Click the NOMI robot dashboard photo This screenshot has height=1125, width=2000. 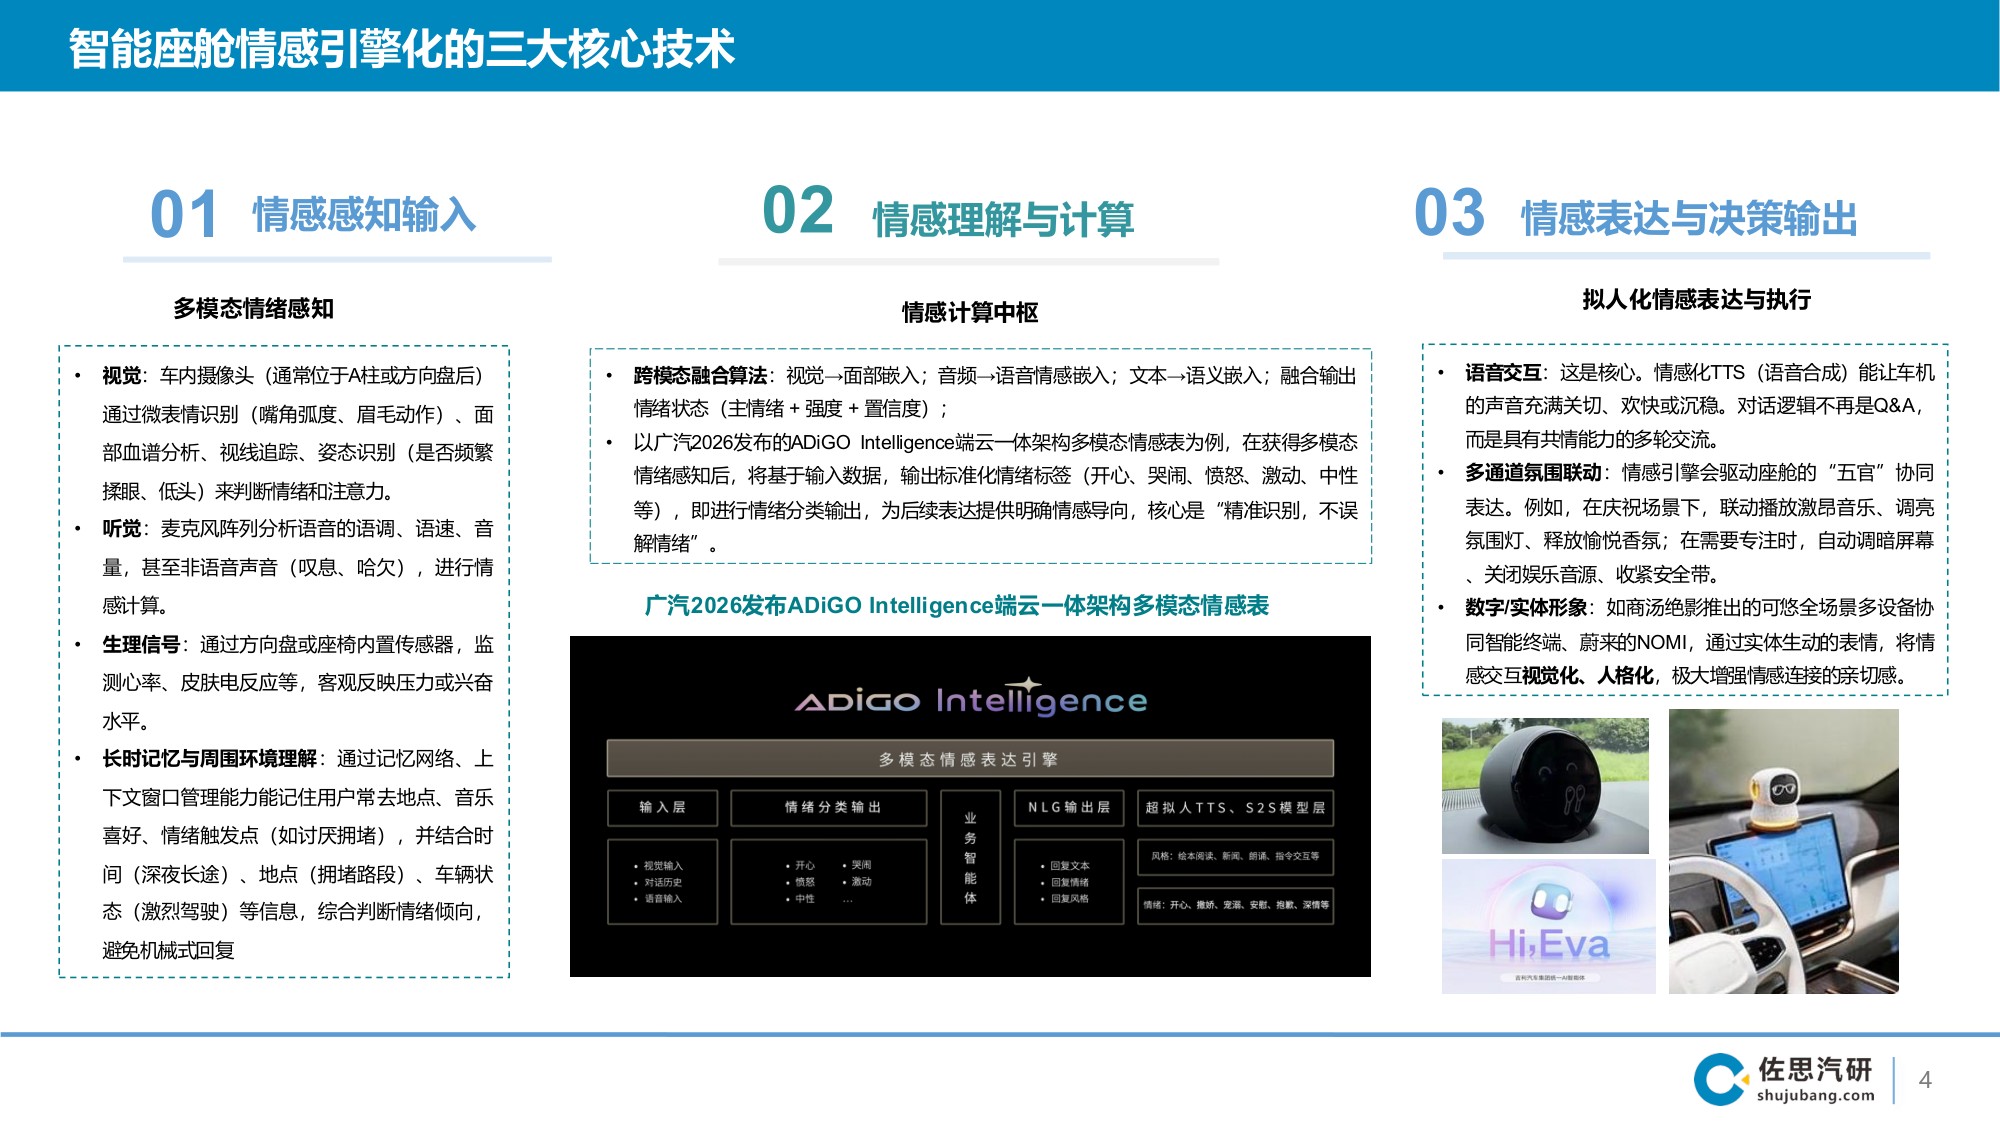[x=1783, y=851]
